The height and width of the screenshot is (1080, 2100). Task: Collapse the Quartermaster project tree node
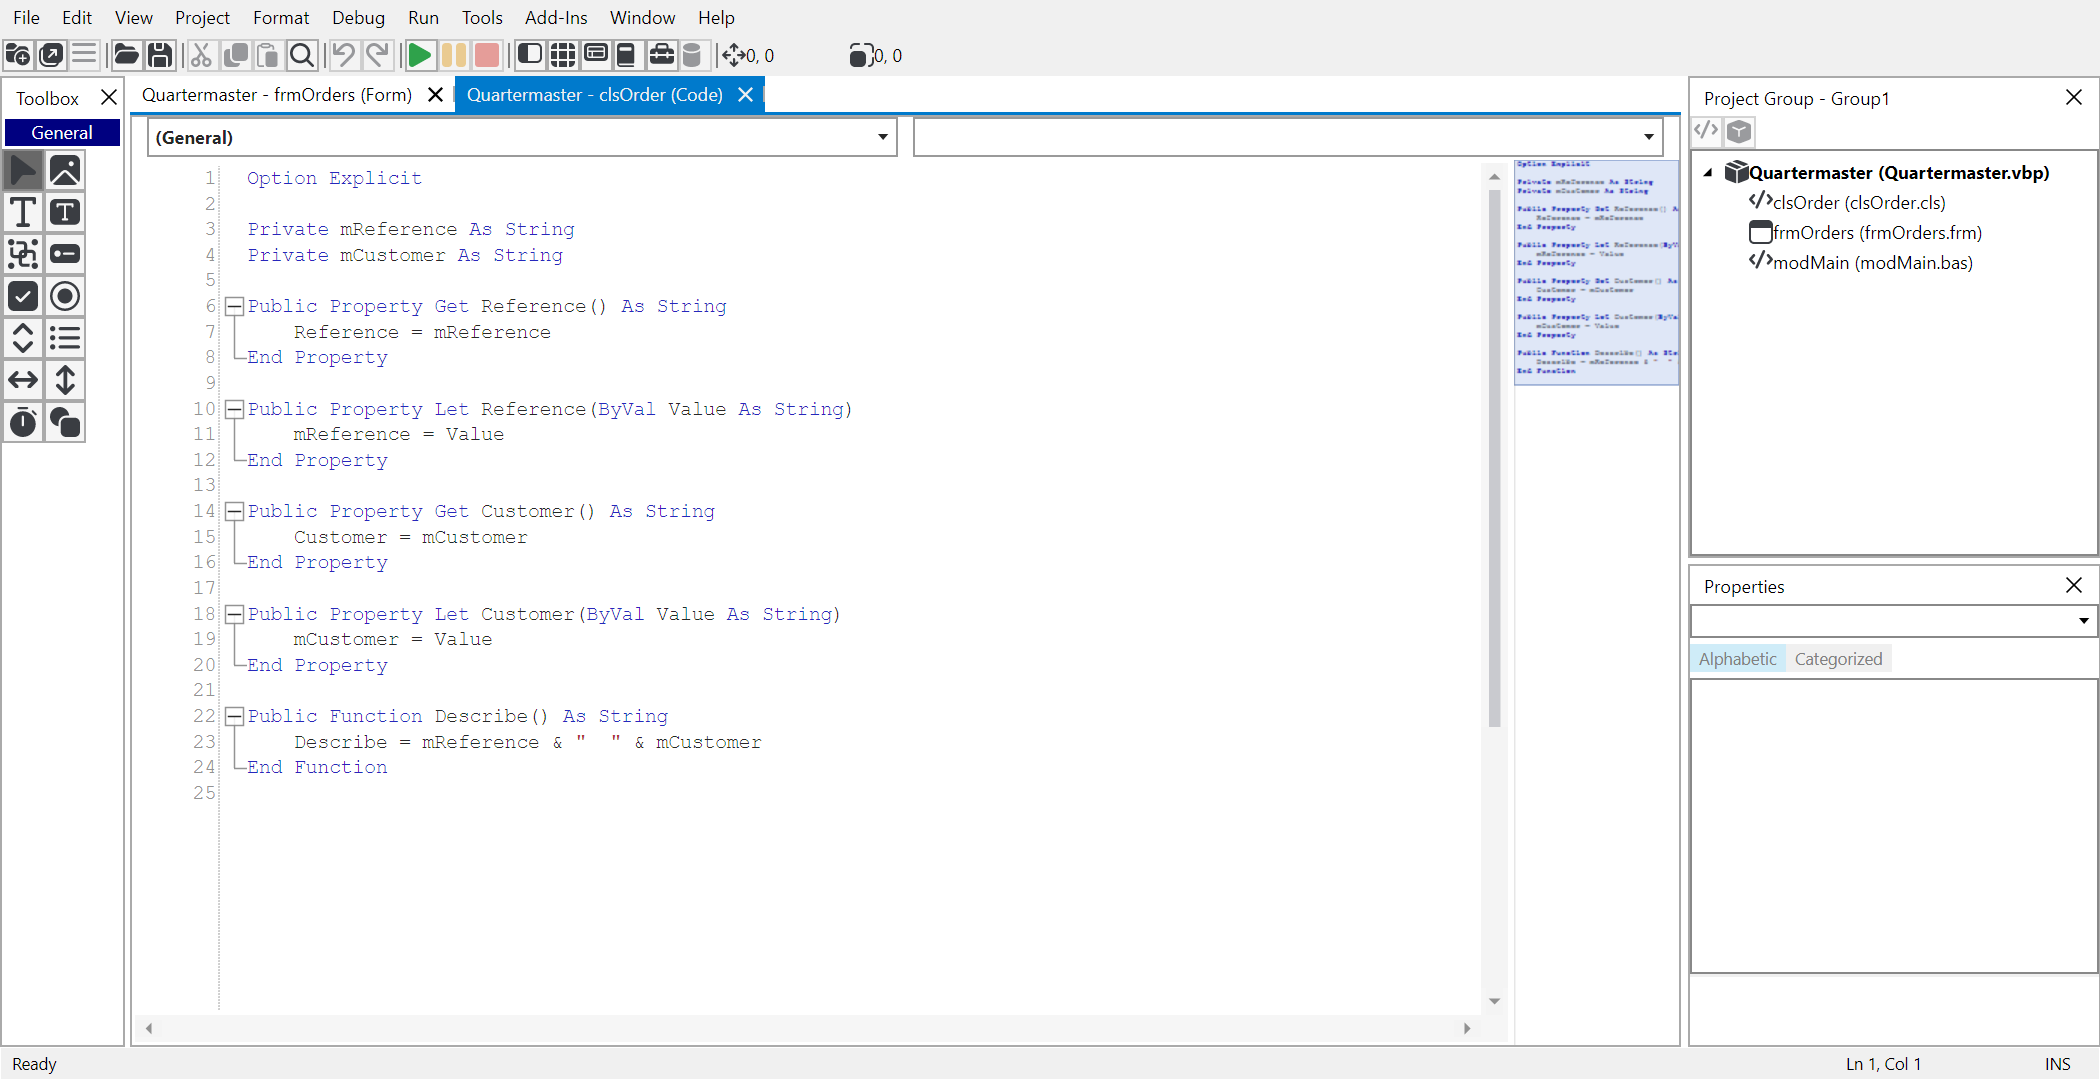pos(1708,173)
